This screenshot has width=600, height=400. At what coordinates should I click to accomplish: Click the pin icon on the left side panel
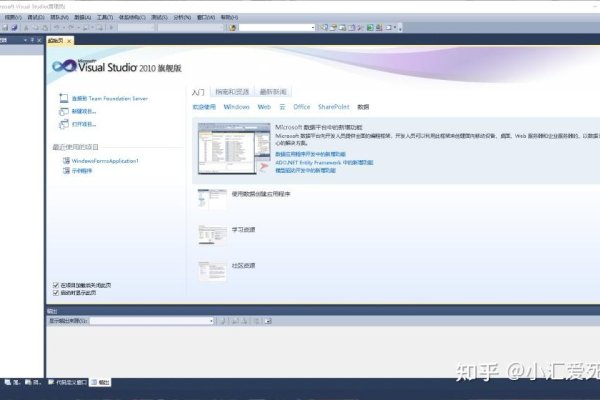[32, 40]
